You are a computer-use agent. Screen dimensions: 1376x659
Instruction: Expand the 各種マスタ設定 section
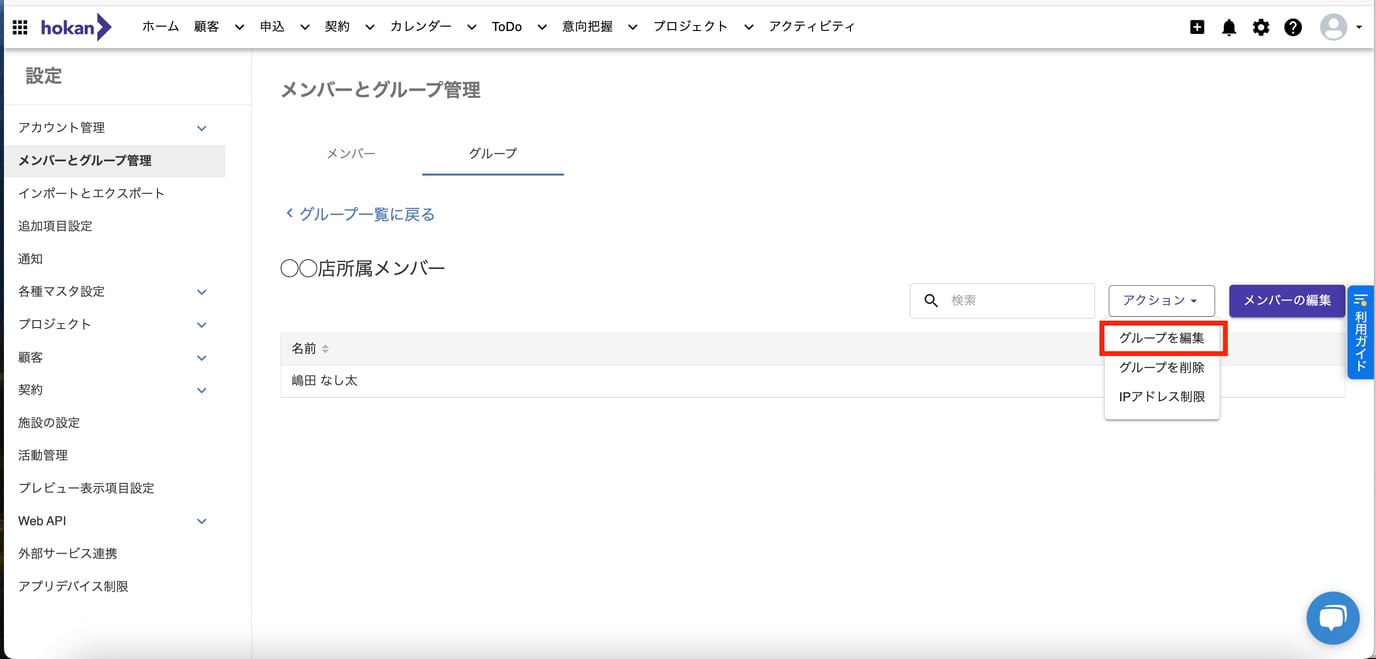[x=201, y=292]
